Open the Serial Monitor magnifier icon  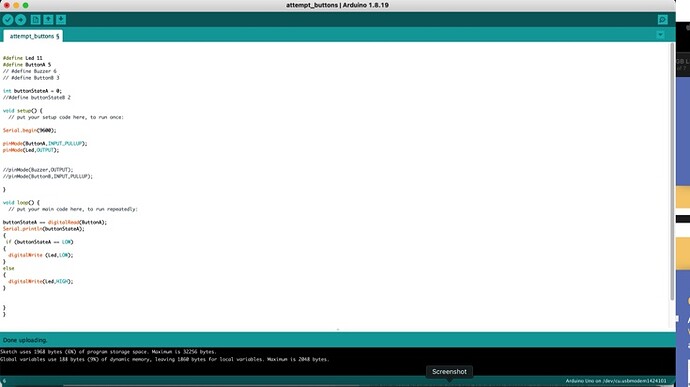click(662, 20)
